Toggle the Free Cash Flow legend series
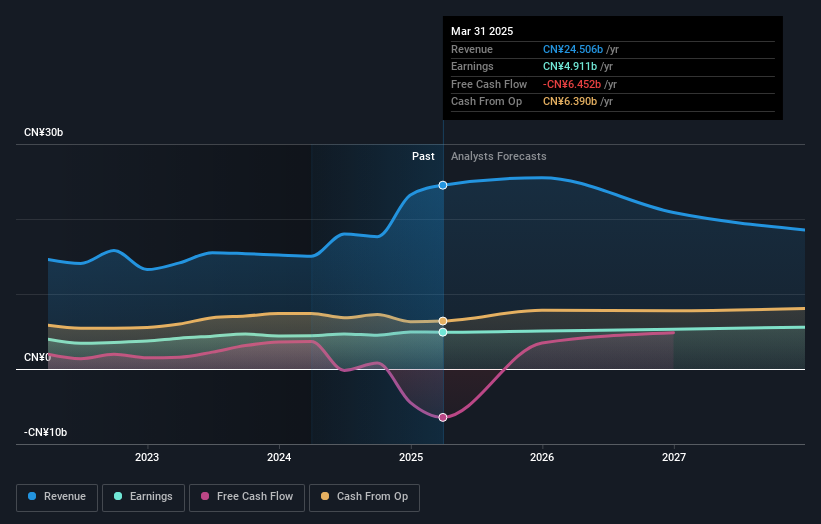Image resolution: width=821 pixels, height=524 pixels. pyautogui.click(x=247, y=497)
